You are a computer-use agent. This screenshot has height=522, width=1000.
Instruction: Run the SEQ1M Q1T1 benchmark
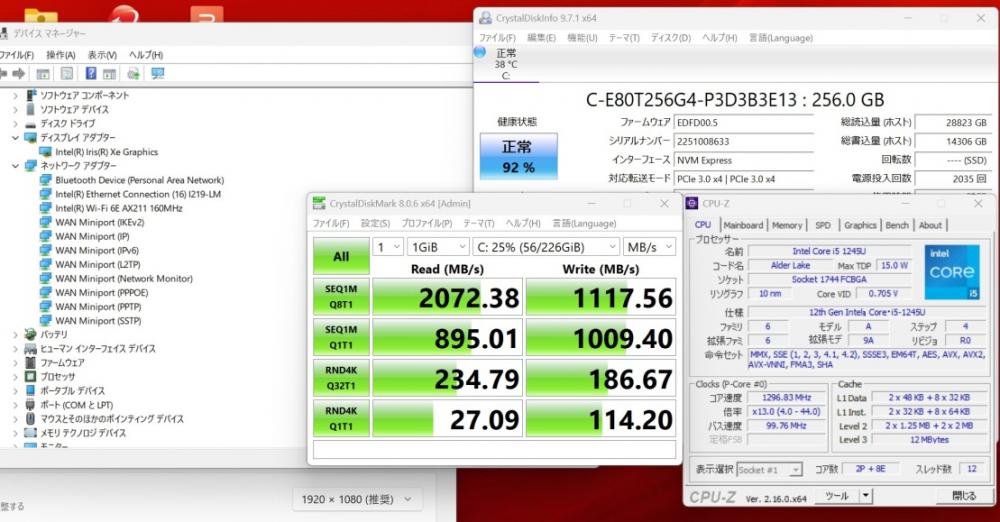pos(341,337)
